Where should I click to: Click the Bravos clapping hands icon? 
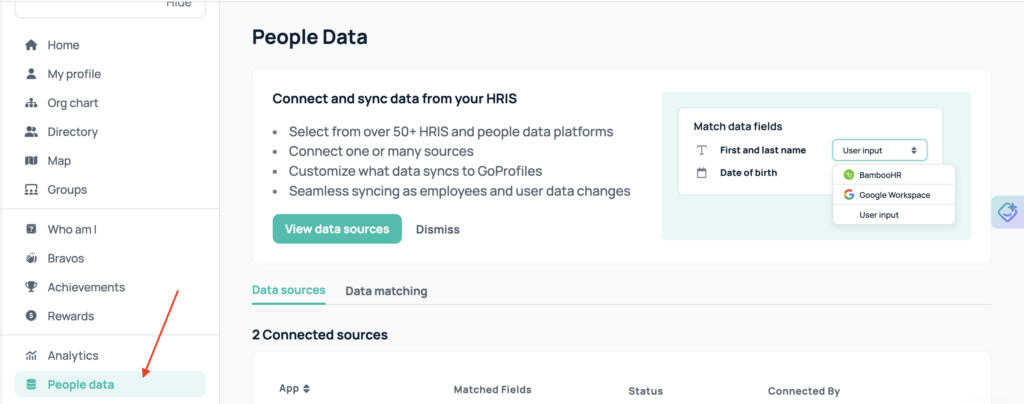[x=31, y=258]
